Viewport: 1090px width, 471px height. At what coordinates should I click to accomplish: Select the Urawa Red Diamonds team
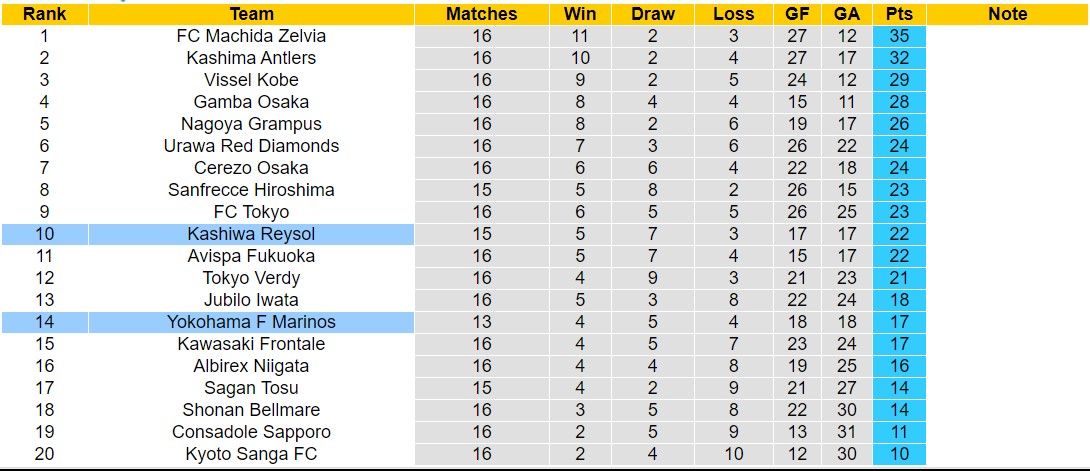251,146
